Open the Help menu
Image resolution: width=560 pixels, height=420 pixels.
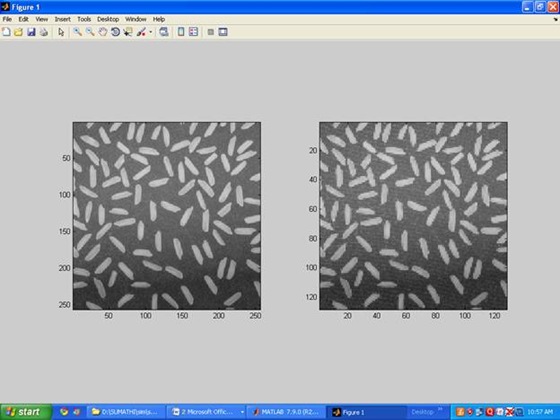pyautogui.click(x=159, y=19)
